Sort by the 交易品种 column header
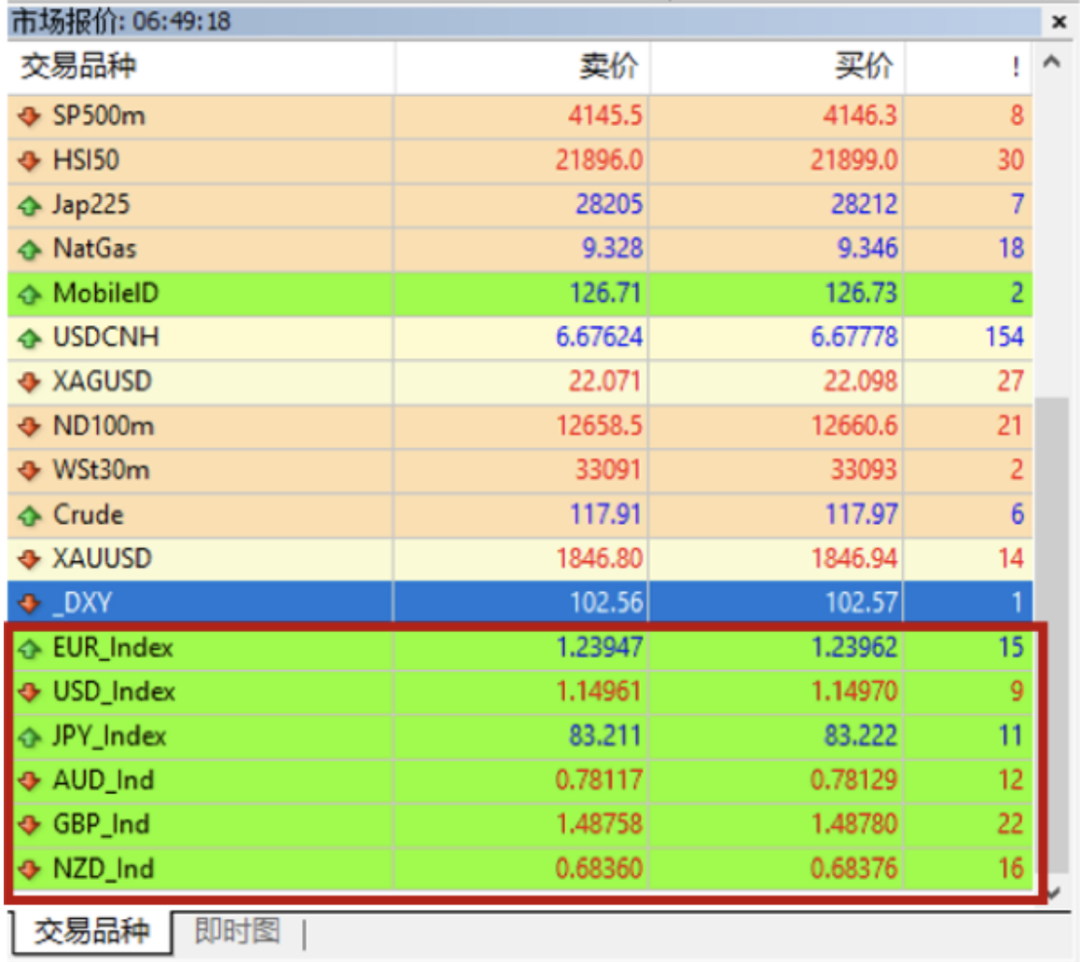This screenshot has height=962, width=1080. pos(200,67)
